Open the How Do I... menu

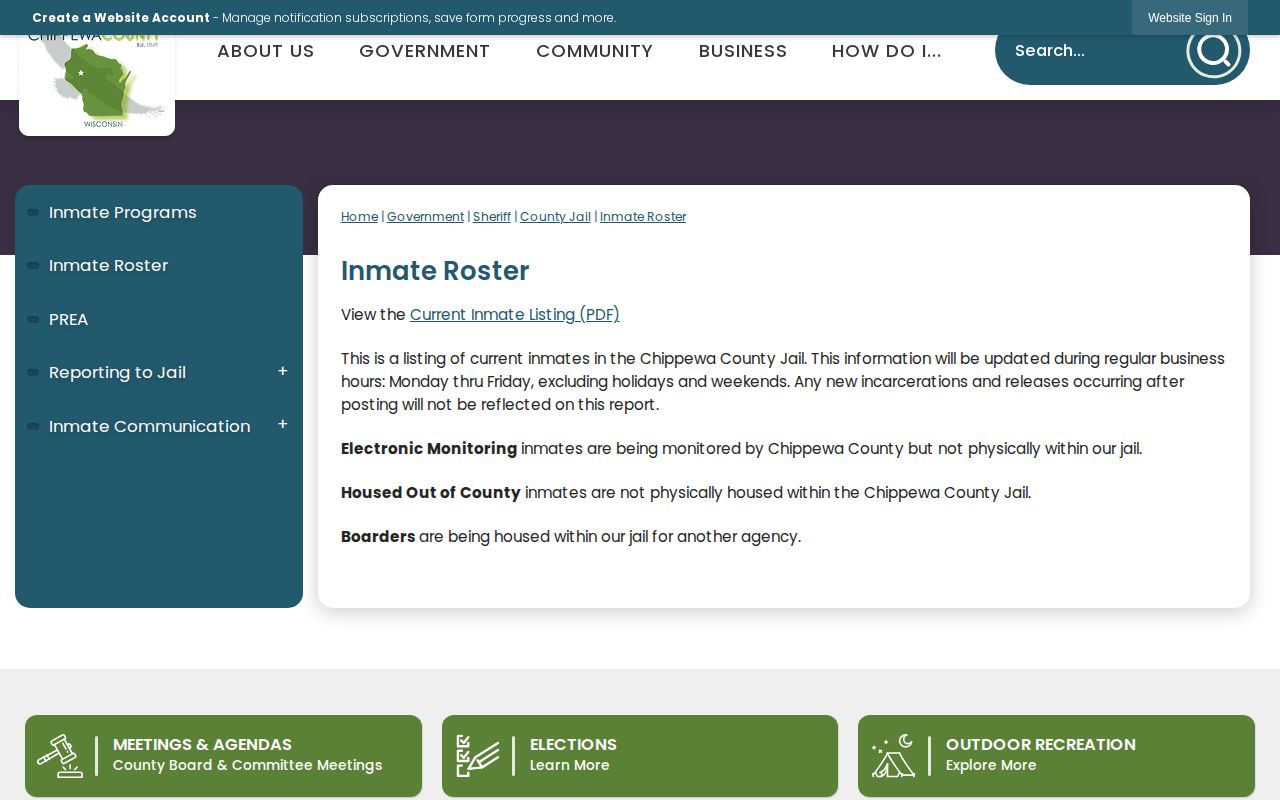coord(887,51)
